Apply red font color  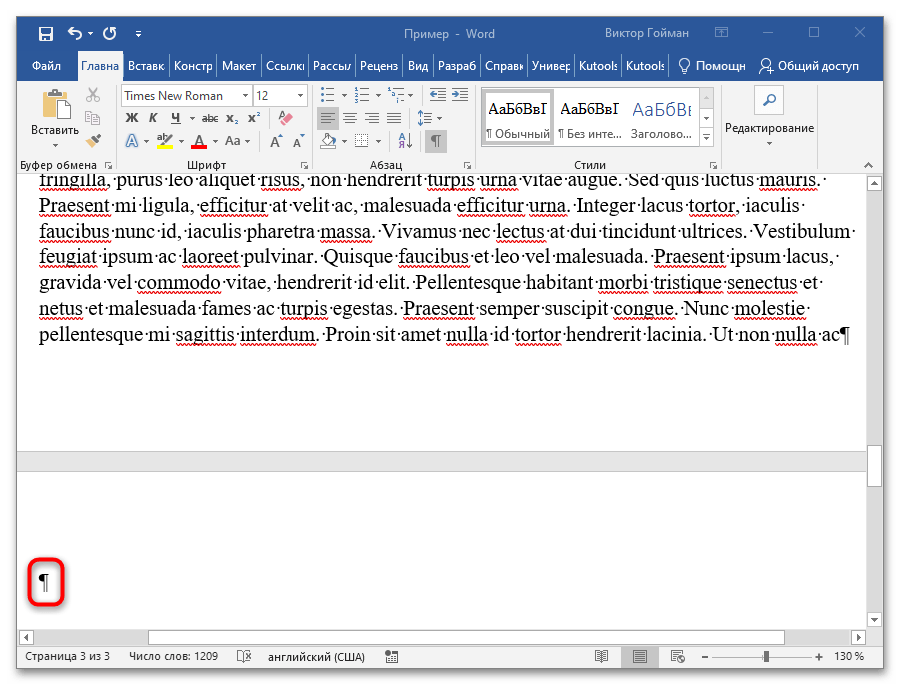[x=199, y=141]
